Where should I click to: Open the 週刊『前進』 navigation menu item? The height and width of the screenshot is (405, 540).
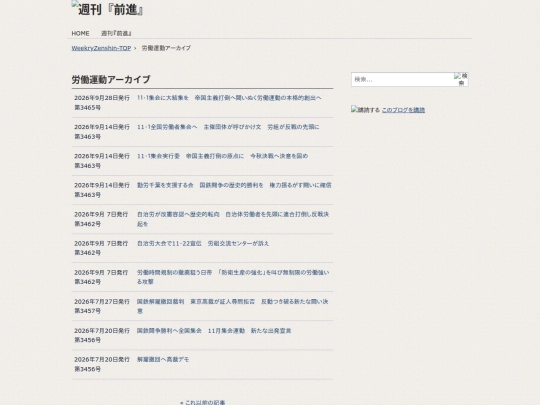point(116,33)
